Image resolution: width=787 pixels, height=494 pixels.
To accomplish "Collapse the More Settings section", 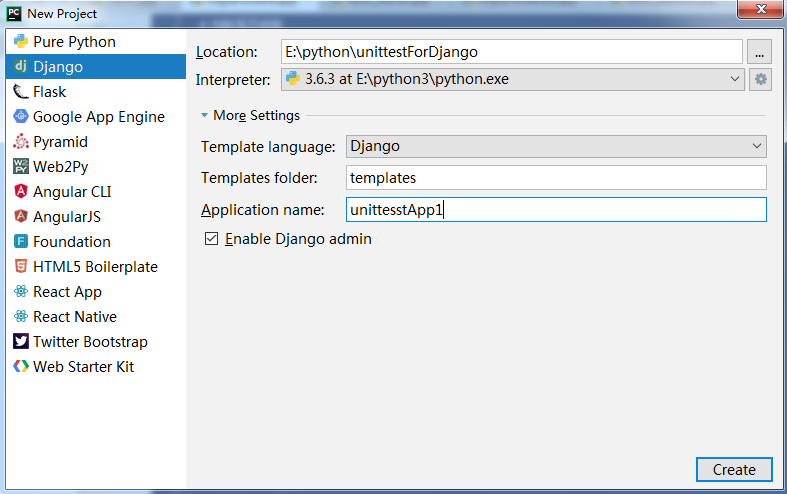I will tap(204, 115).
